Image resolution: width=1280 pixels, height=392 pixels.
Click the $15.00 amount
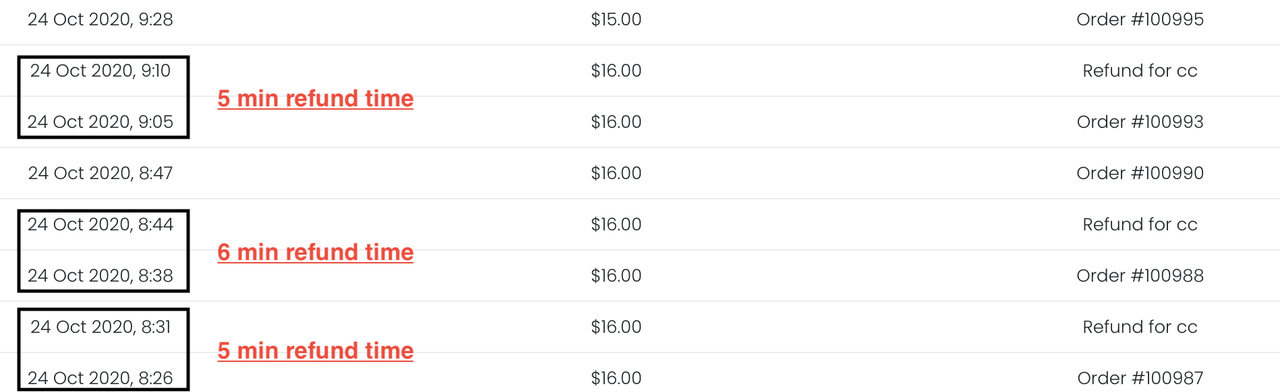click(616, 19)
